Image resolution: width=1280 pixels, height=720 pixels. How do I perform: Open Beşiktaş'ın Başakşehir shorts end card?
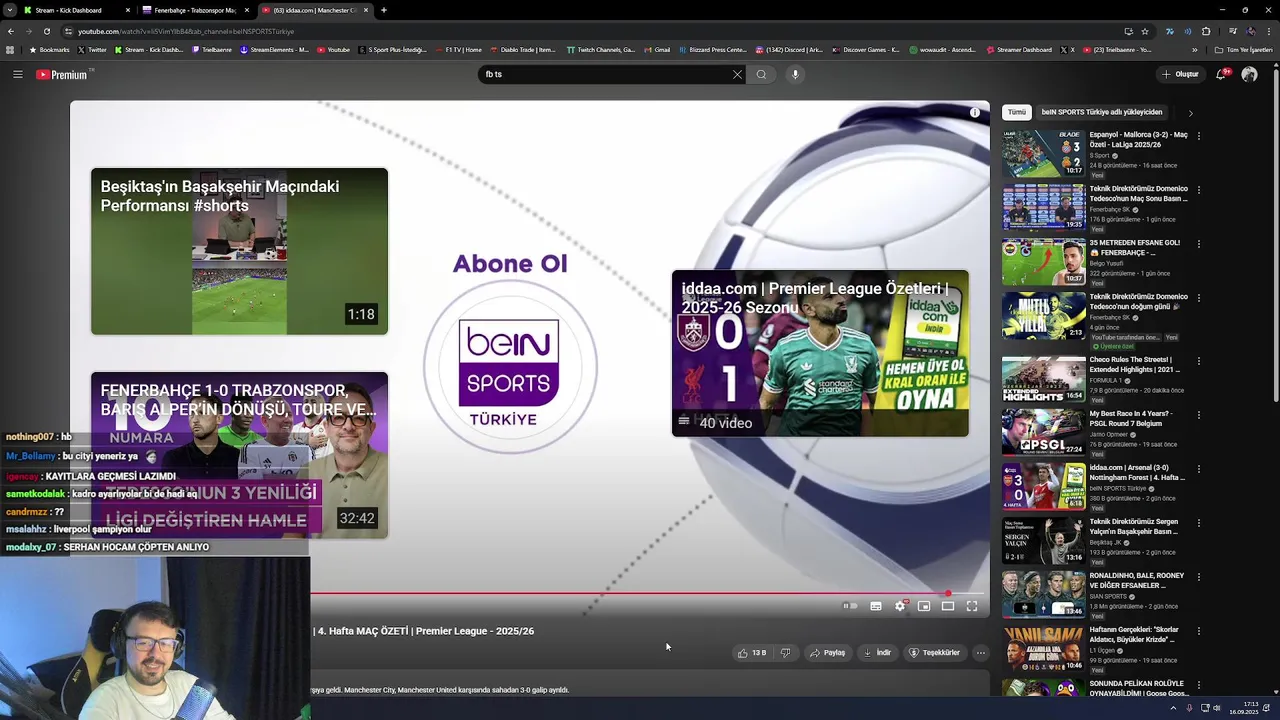239,251
